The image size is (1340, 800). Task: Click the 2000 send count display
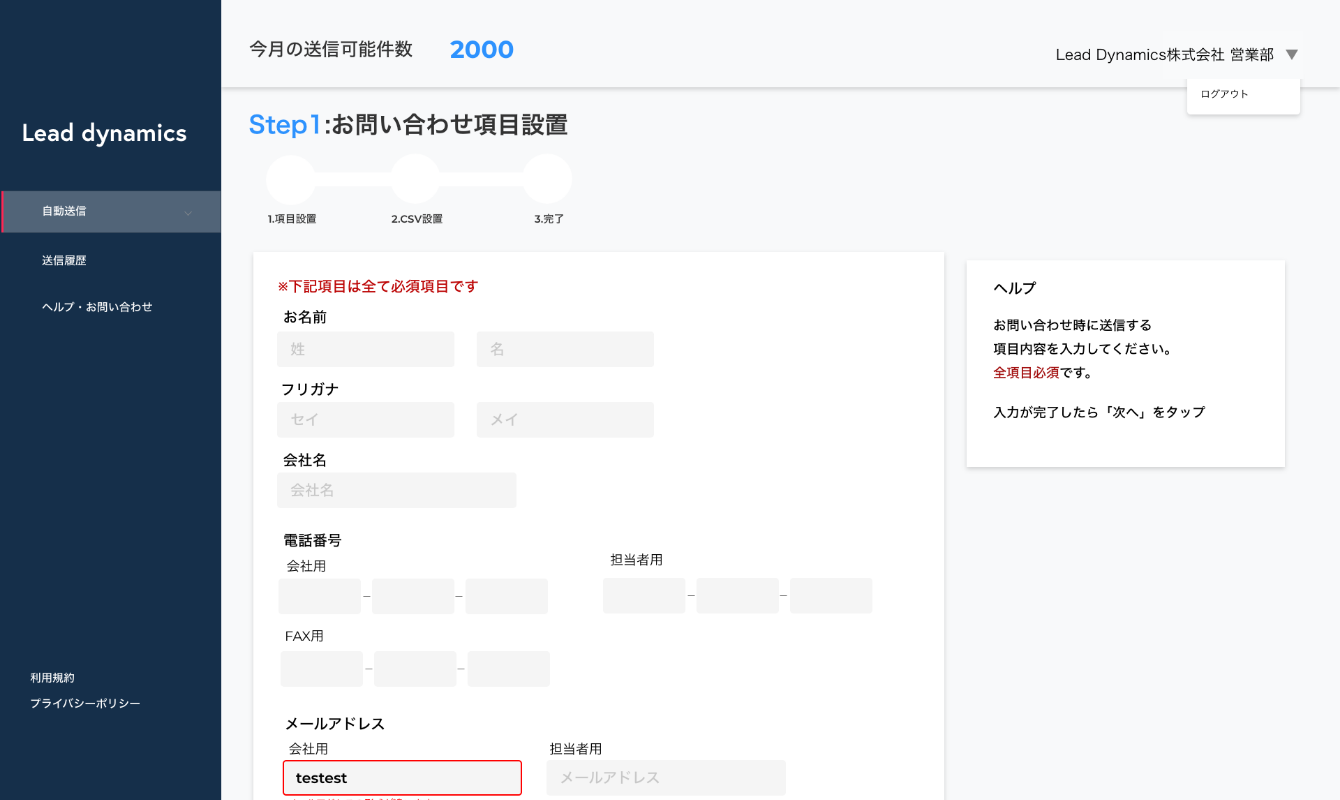click(481, 49)
